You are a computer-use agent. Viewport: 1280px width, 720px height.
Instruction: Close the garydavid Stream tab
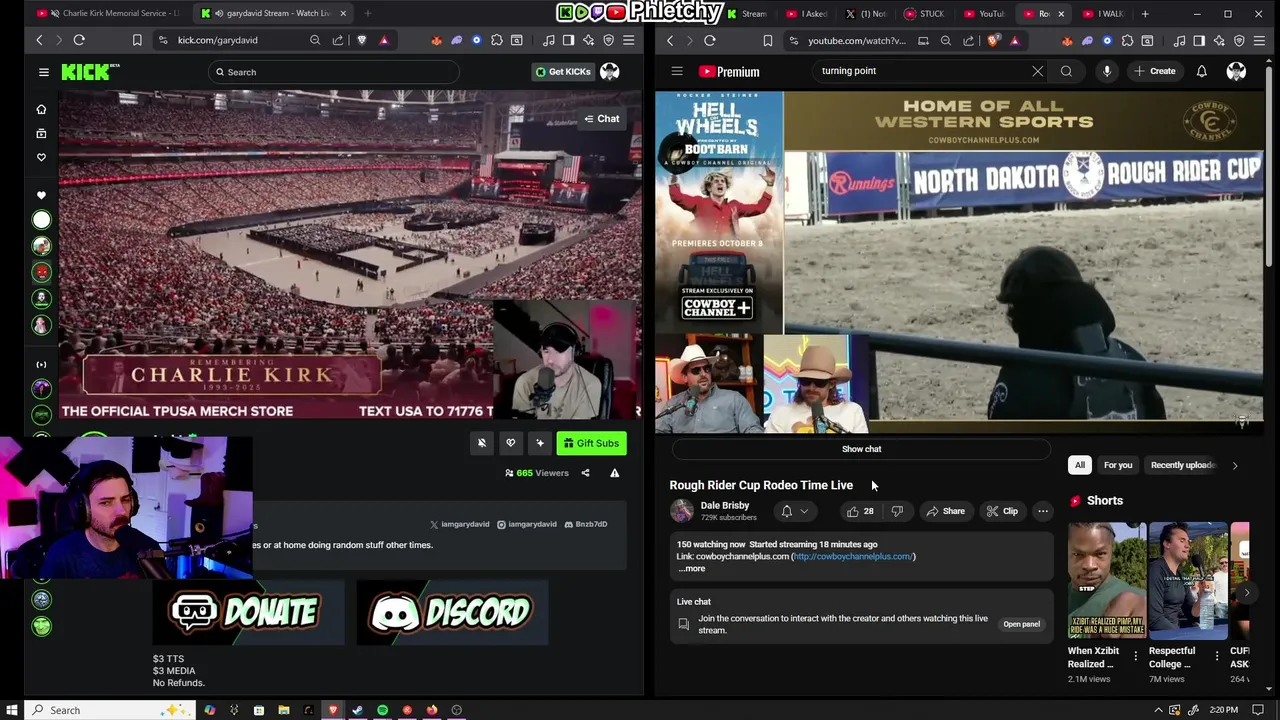[343, 14]
